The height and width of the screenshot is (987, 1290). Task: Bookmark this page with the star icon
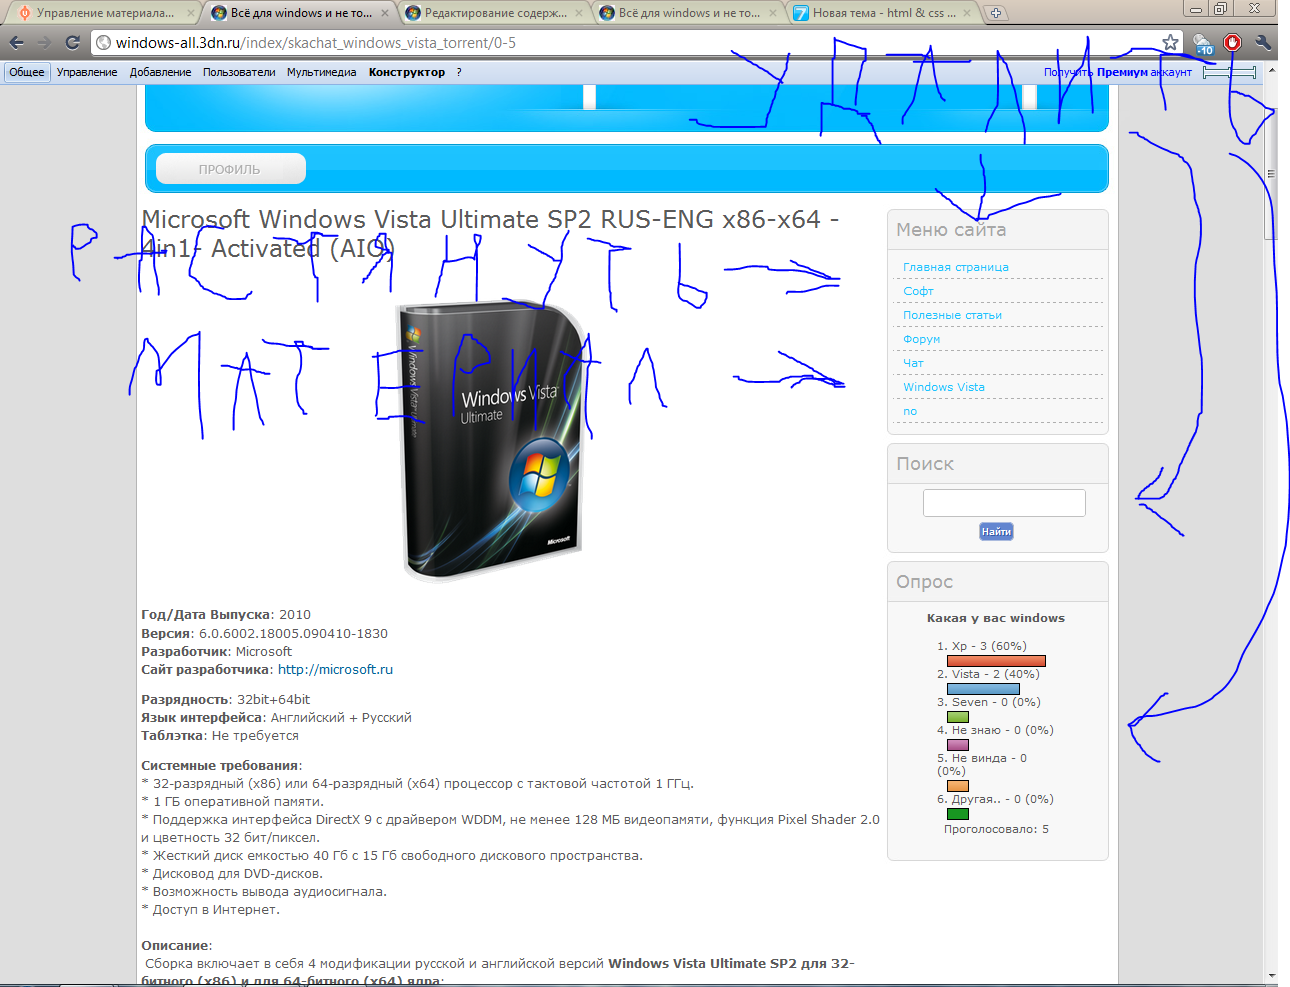1170,42
